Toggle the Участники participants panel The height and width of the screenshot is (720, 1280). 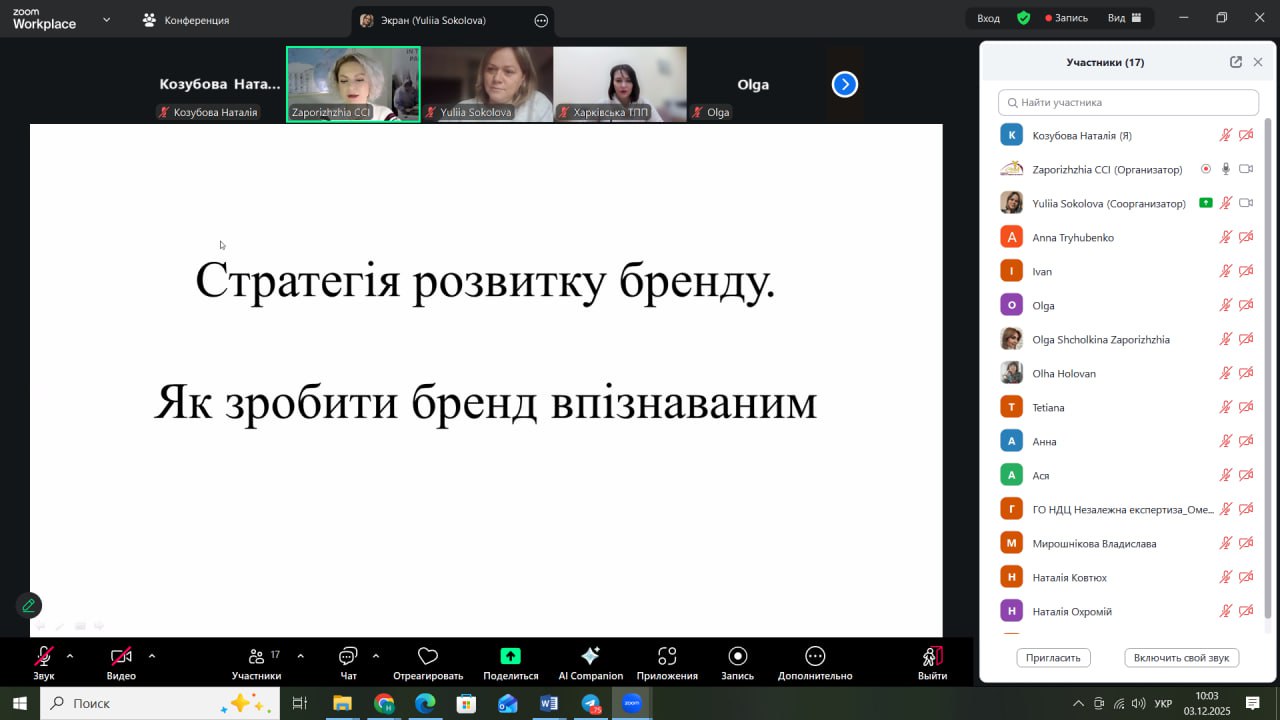tap(257, 657)
